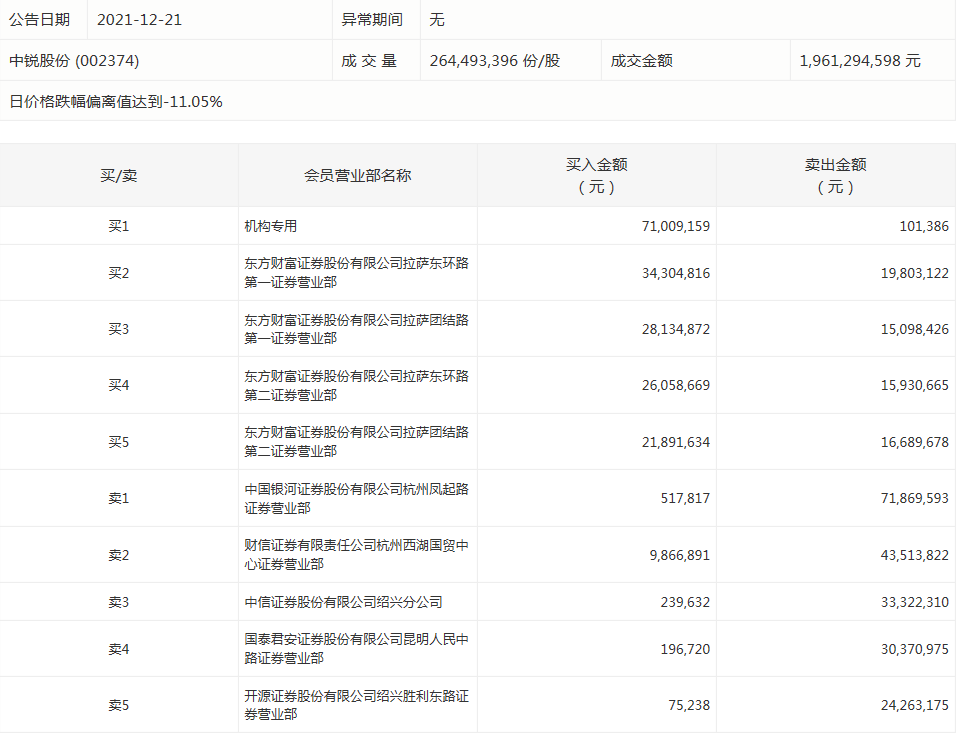
Task: Select buy amount 34,304,816
Action: 676,273
